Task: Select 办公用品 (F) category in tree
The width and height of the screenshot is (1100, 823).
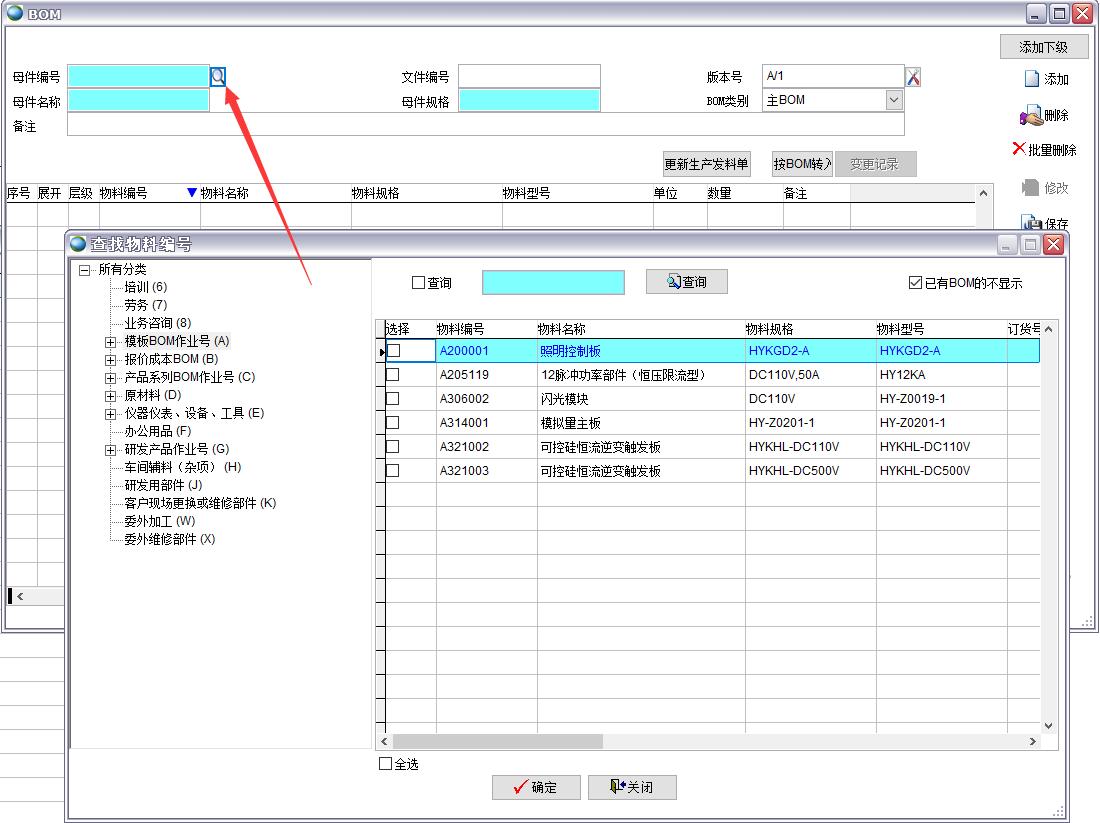Action: [157, 431]
